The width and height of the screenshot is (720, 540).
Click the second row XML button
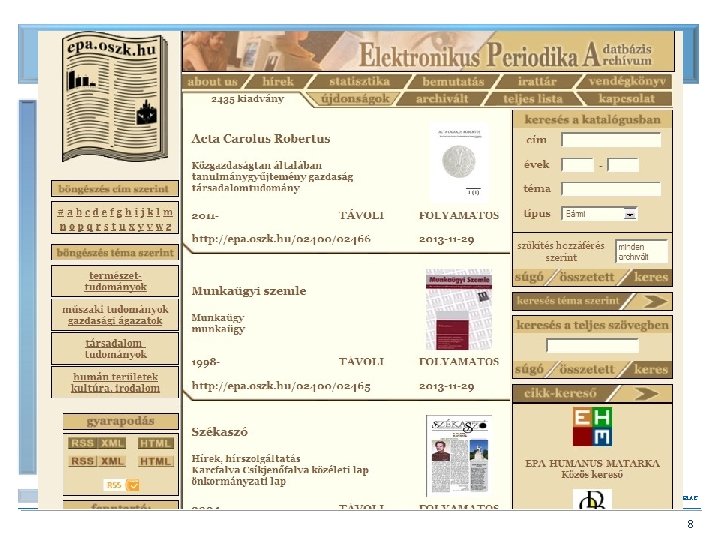[112, 461]
